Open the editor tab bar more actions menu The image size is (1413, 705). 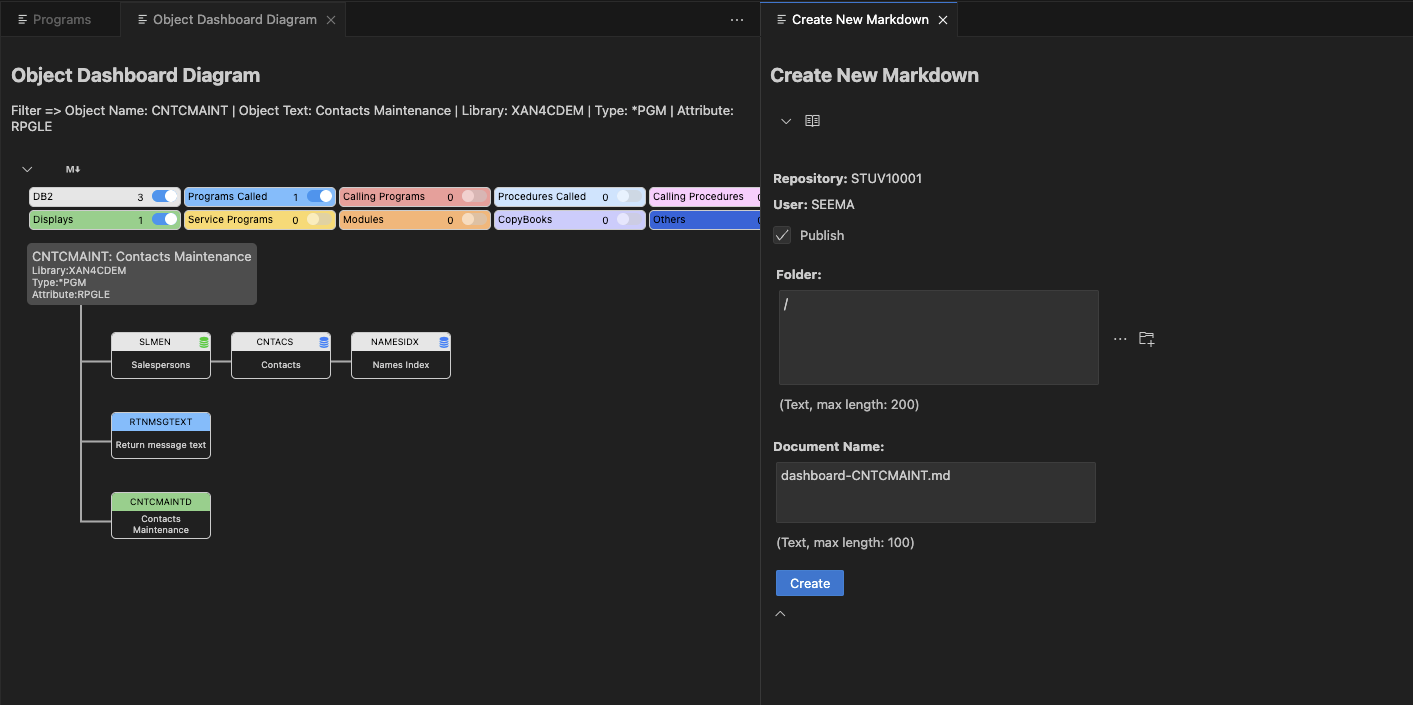tap(737, 20)
